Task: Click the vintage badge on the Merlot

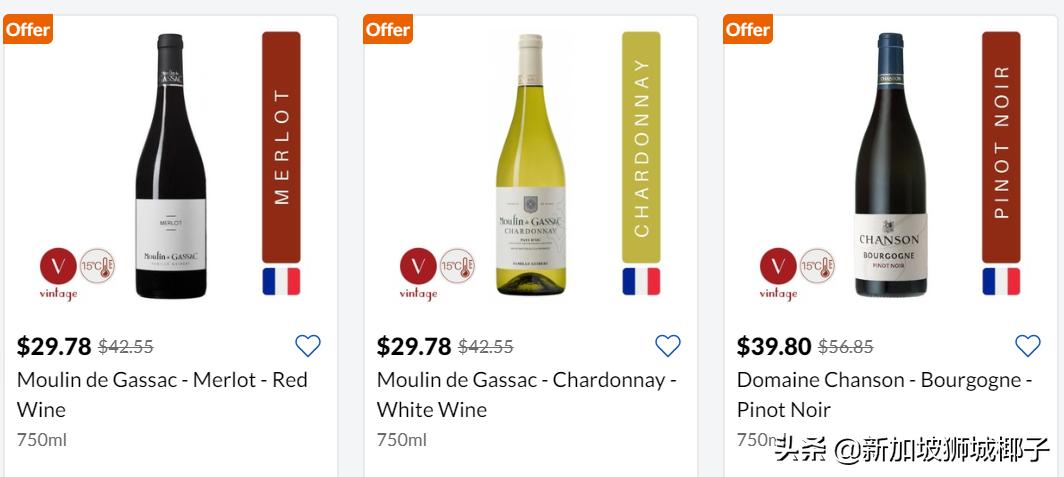Action: click(x=58, y=268)
